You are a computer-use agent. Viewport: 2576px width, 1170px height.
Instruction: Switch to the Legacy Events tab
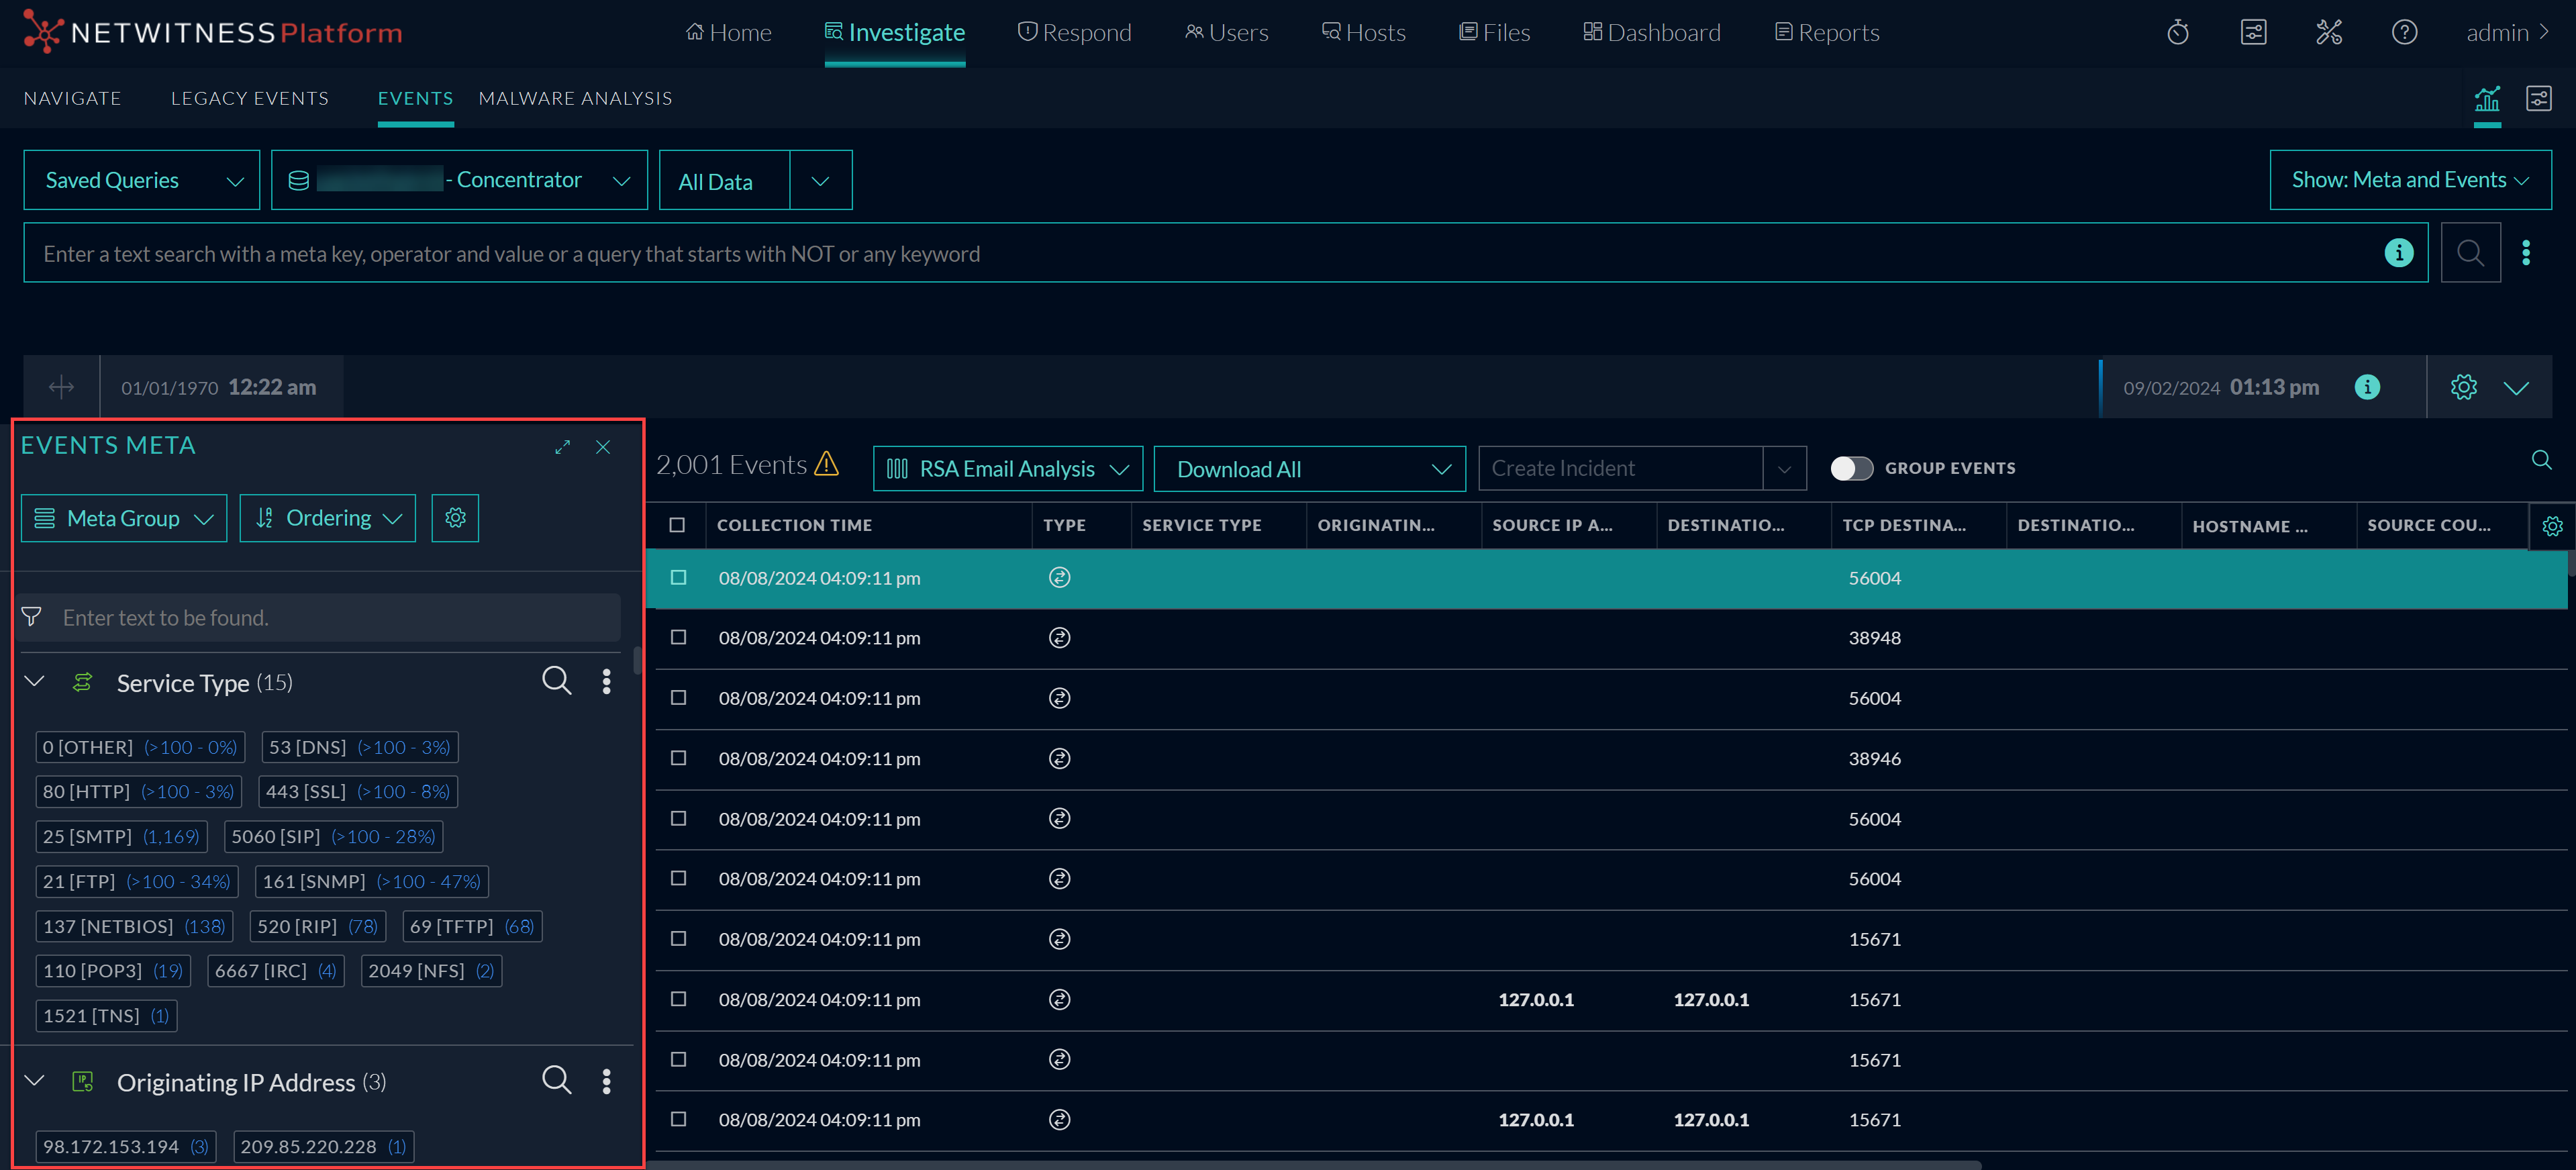click(249, 98)
